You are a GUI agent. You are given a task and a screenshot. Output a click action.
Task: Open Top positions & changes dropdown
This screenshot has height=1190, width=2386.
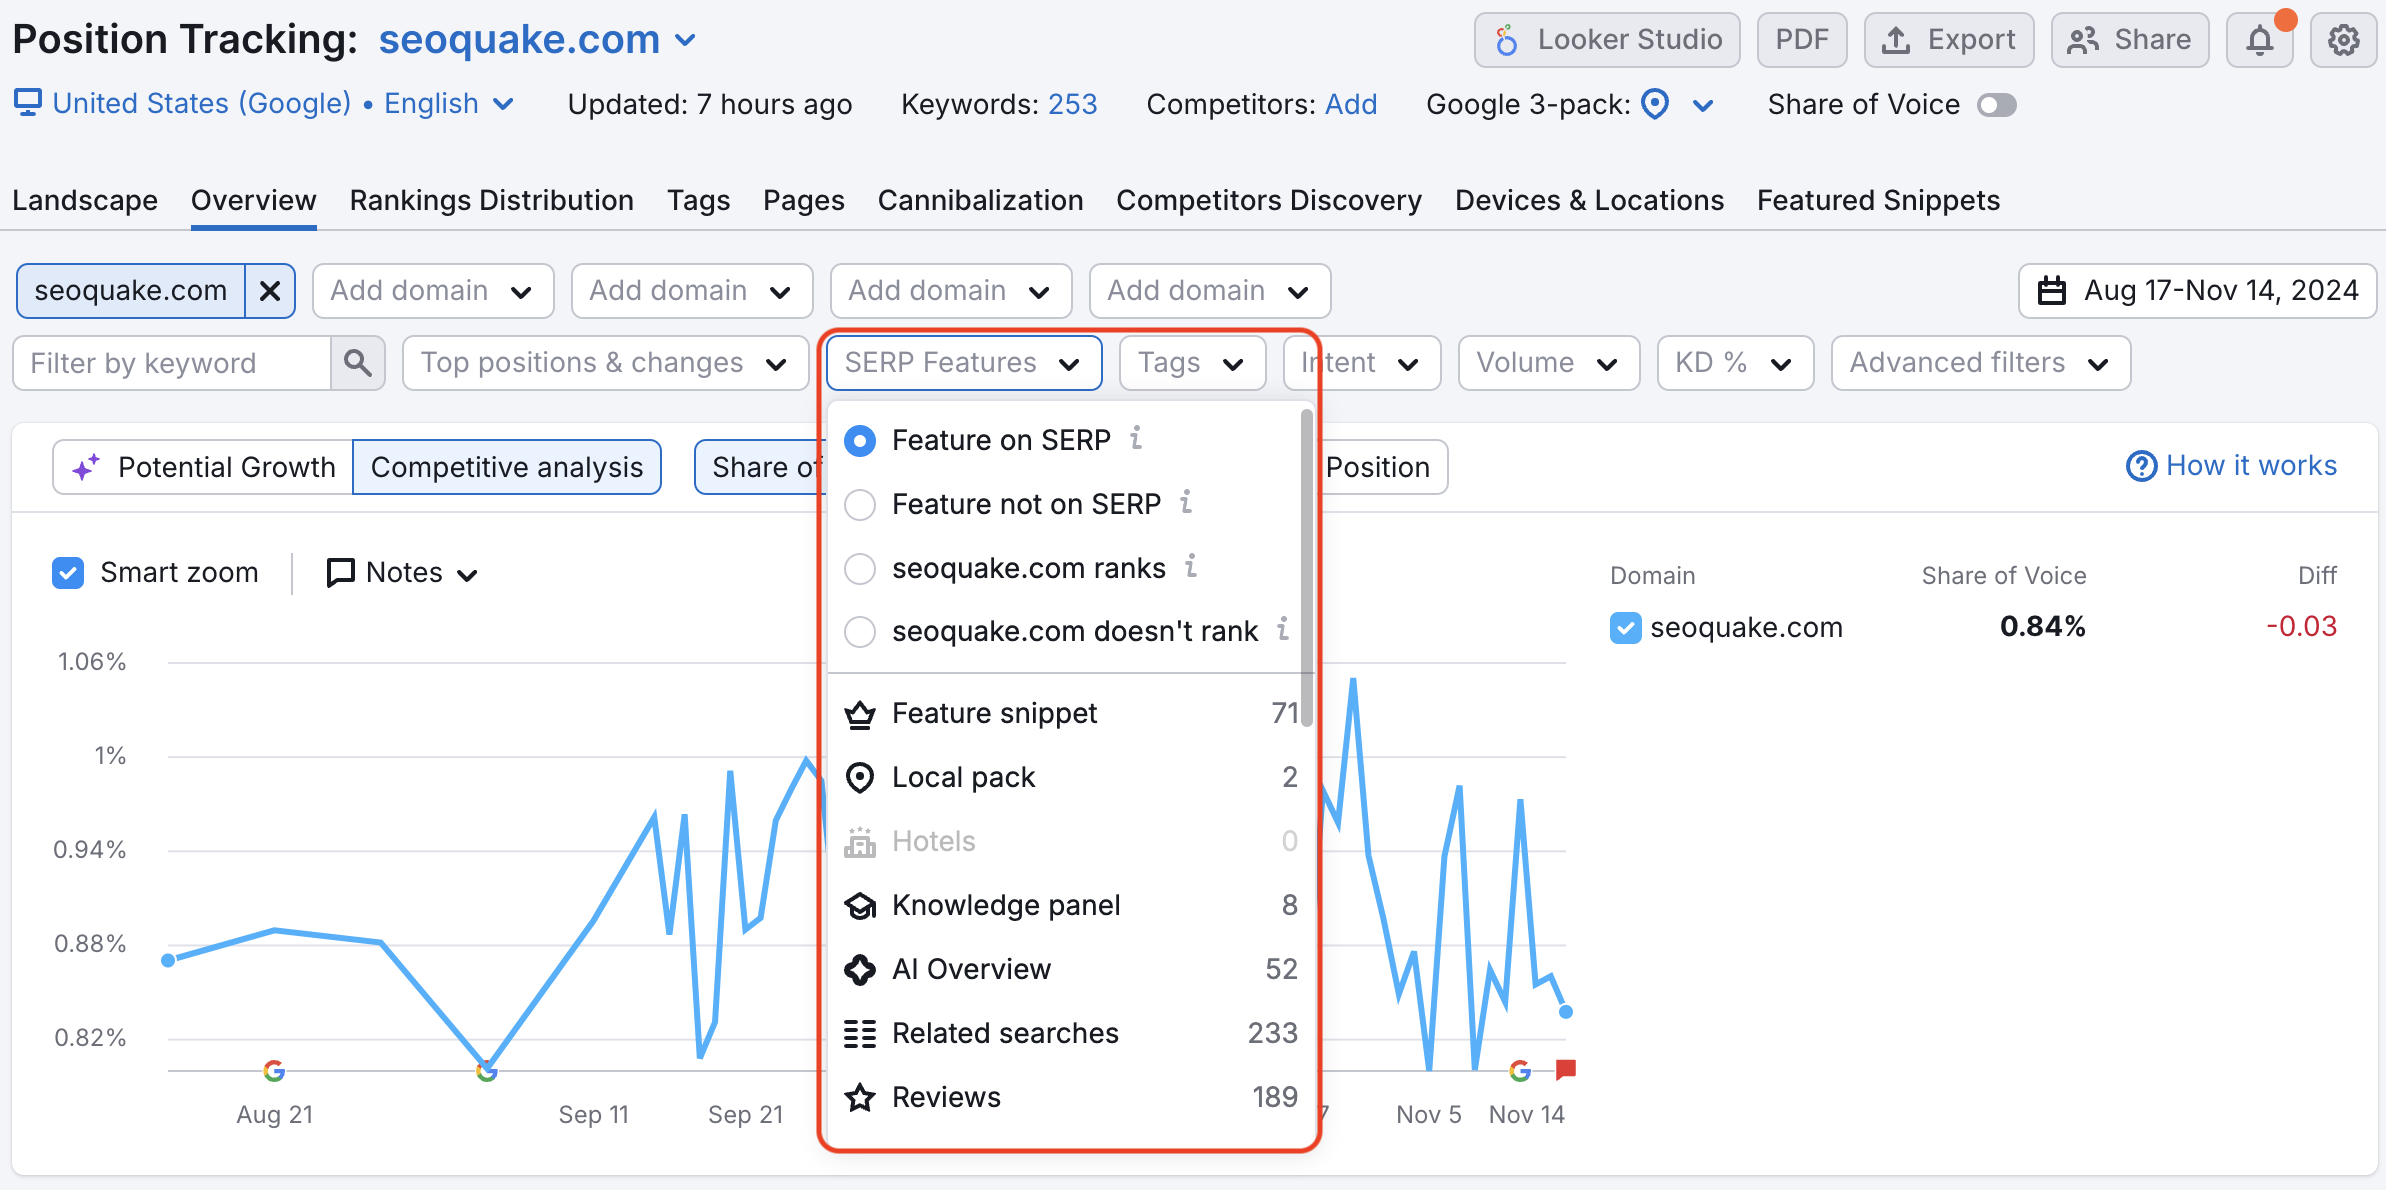[605, 363]
